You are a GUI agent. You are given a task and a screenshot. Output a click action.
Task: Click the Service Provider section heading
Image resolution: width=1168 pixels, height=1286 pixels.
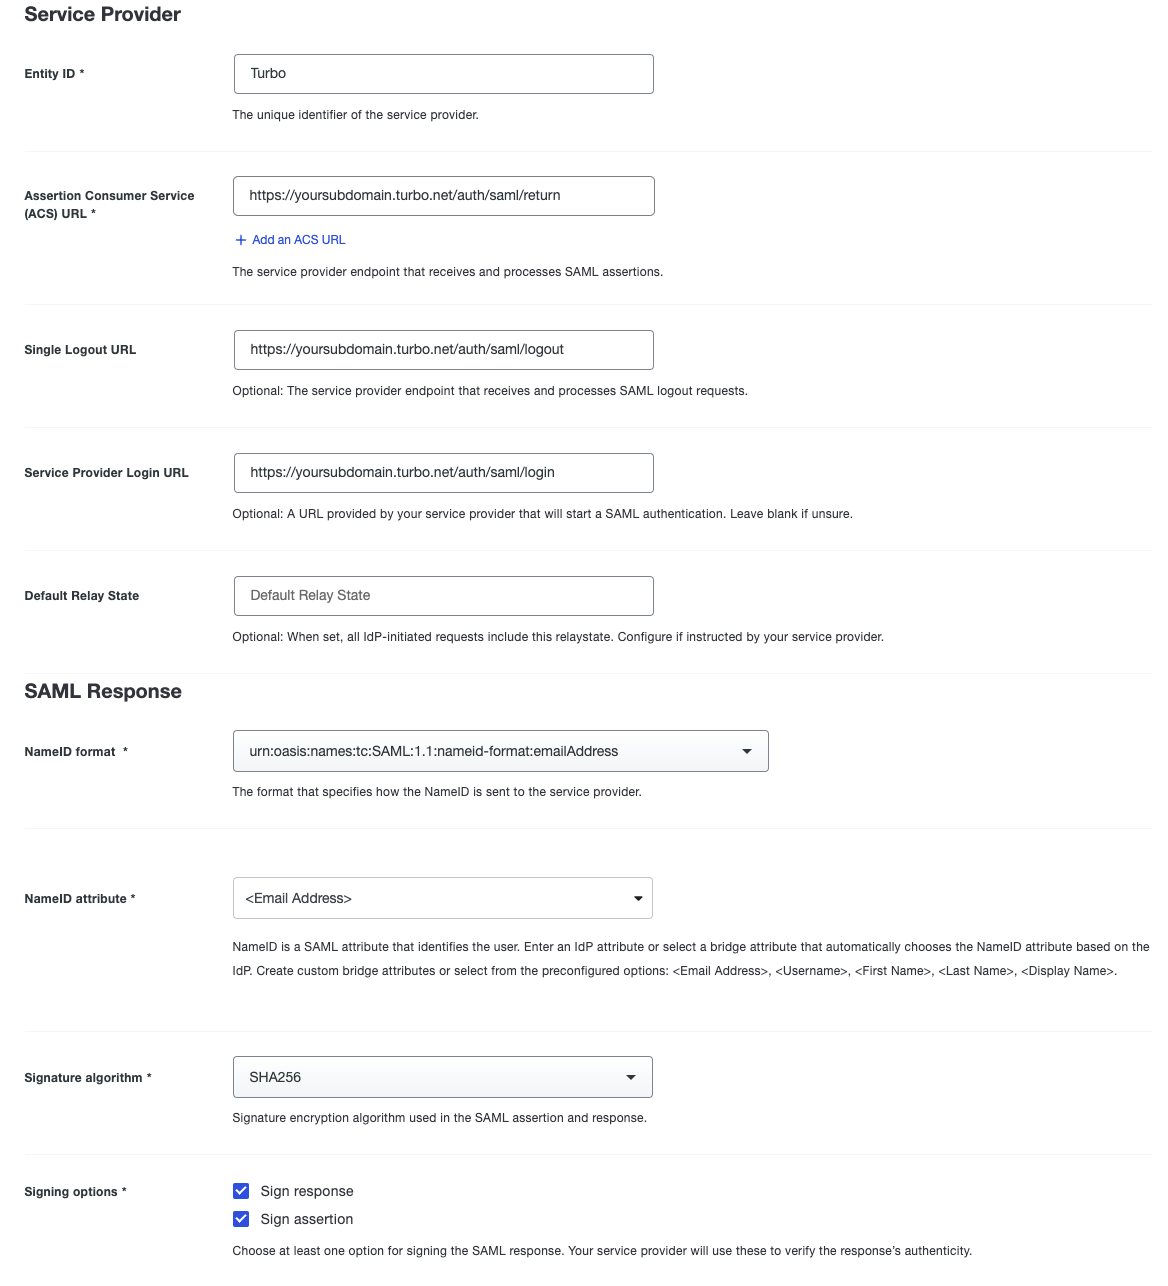[x=101, y=14]
